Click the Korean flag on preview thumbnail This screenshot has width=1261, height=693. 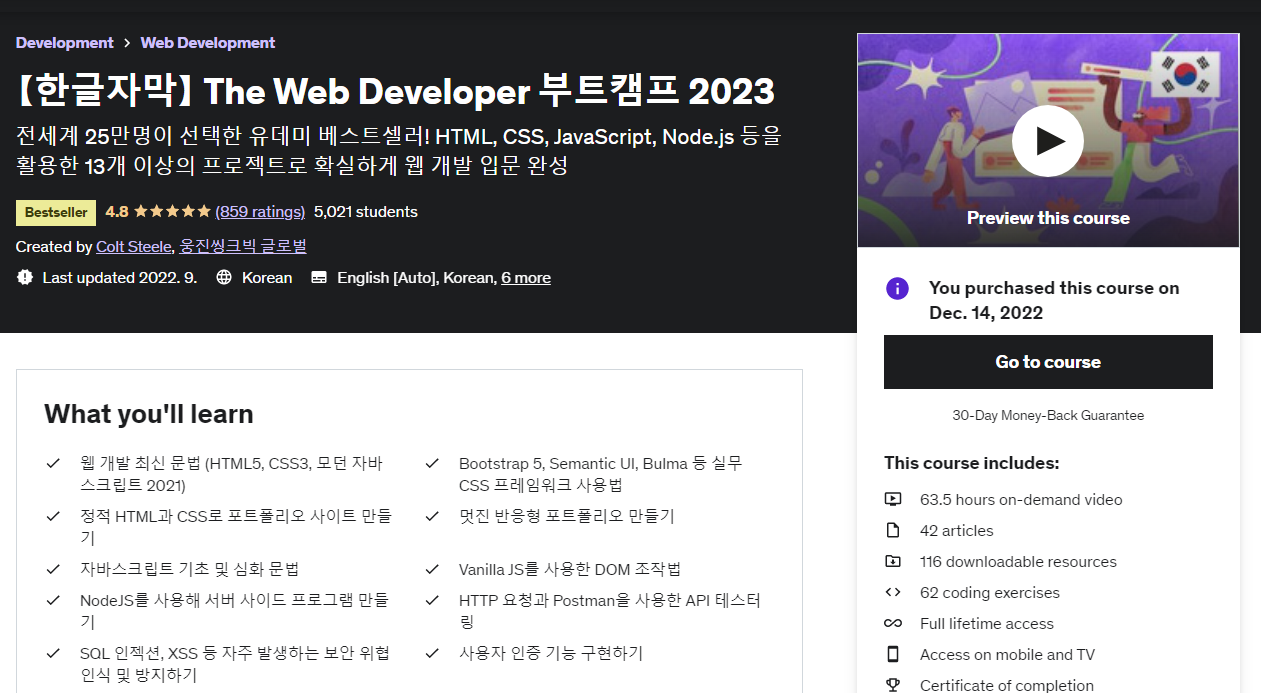1187,75
